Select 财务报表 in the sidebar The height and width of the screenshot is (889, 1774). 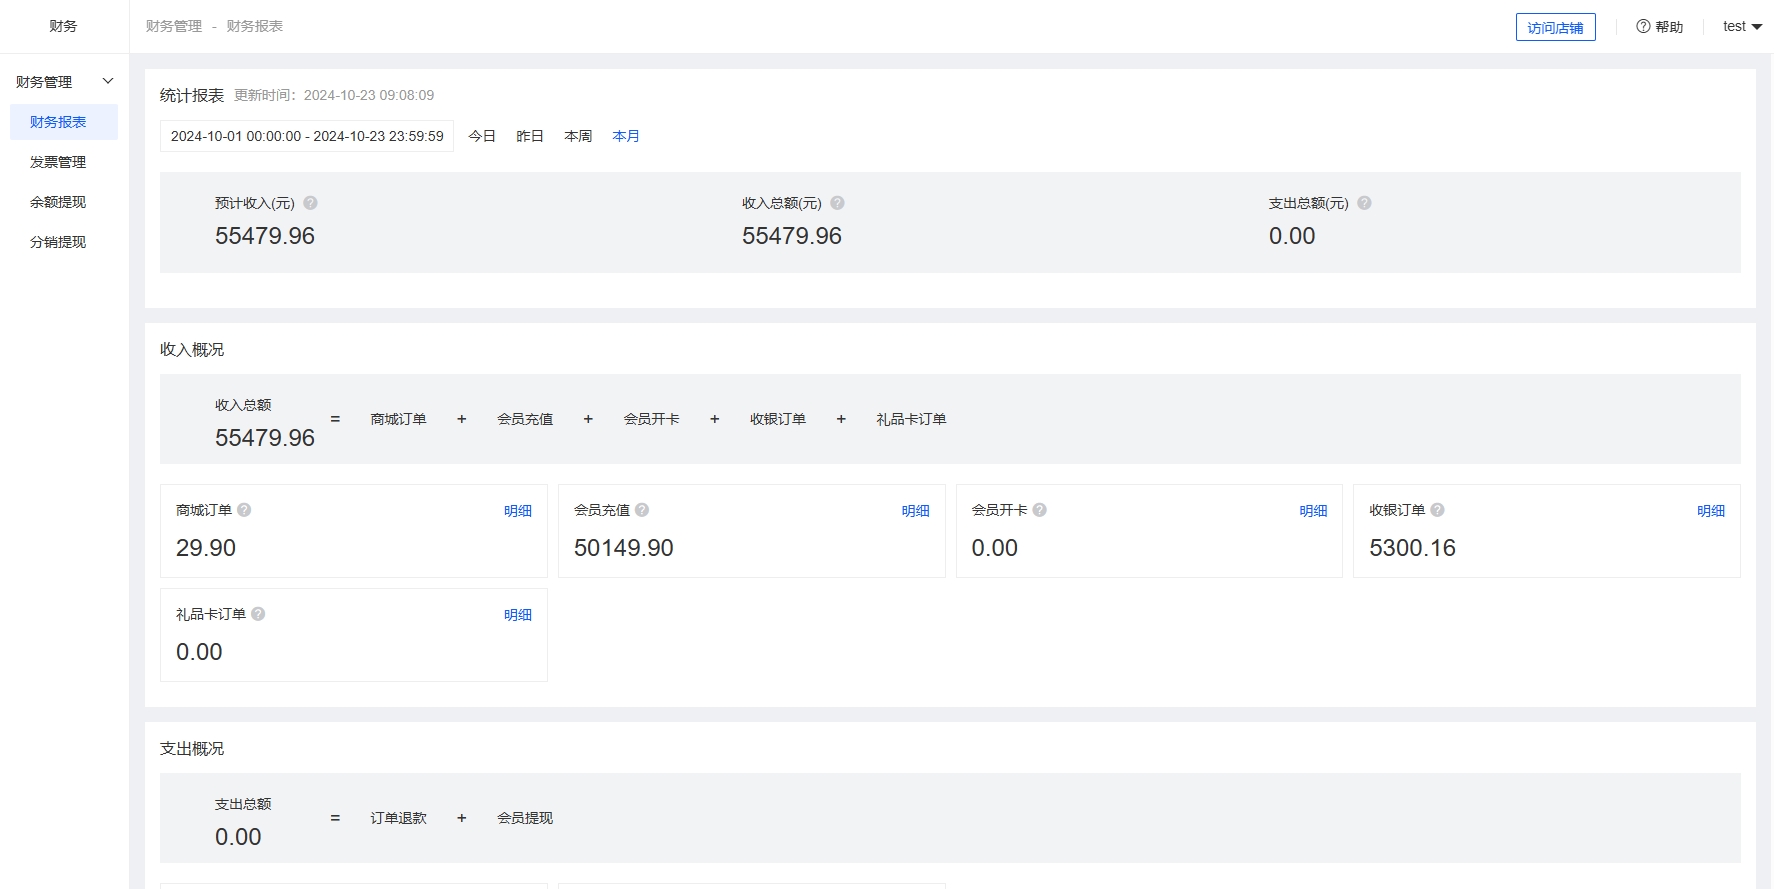point(64,122)
